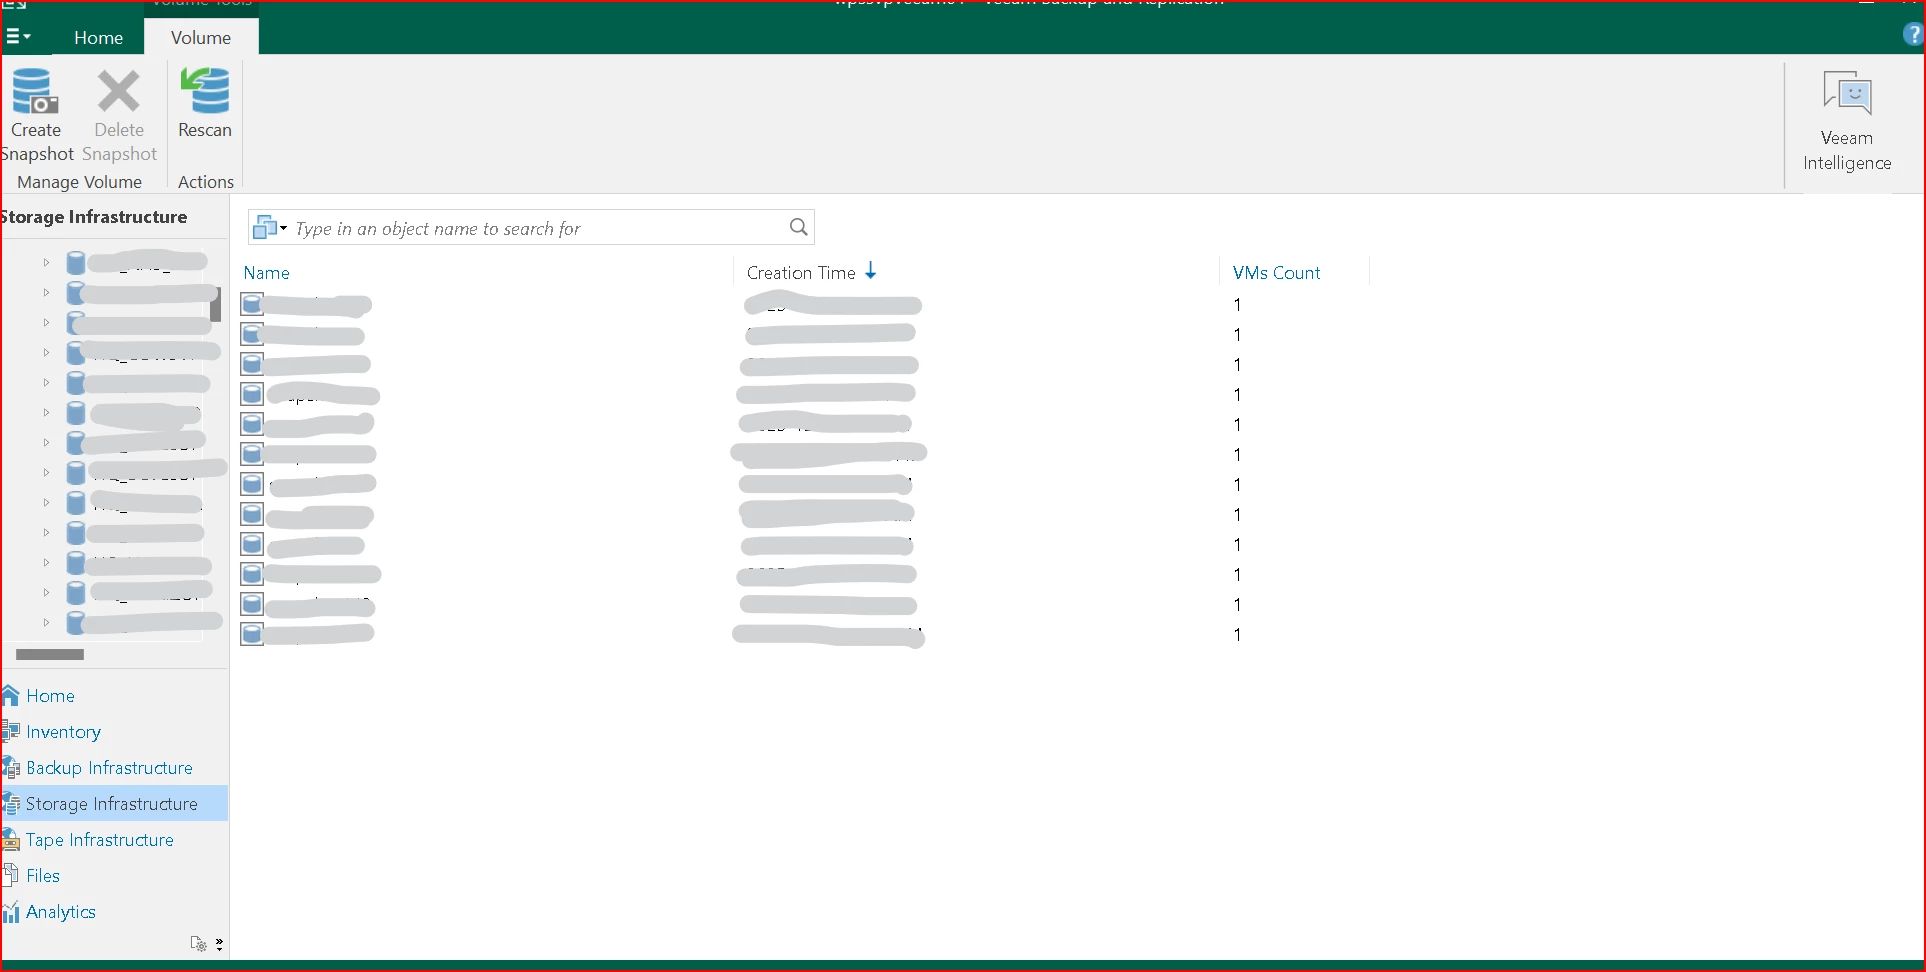Image resolution: width=1926 pixels, height=972 pixels.
Task: Switch to the Home ribbon tab
Action: click(98, 37)
